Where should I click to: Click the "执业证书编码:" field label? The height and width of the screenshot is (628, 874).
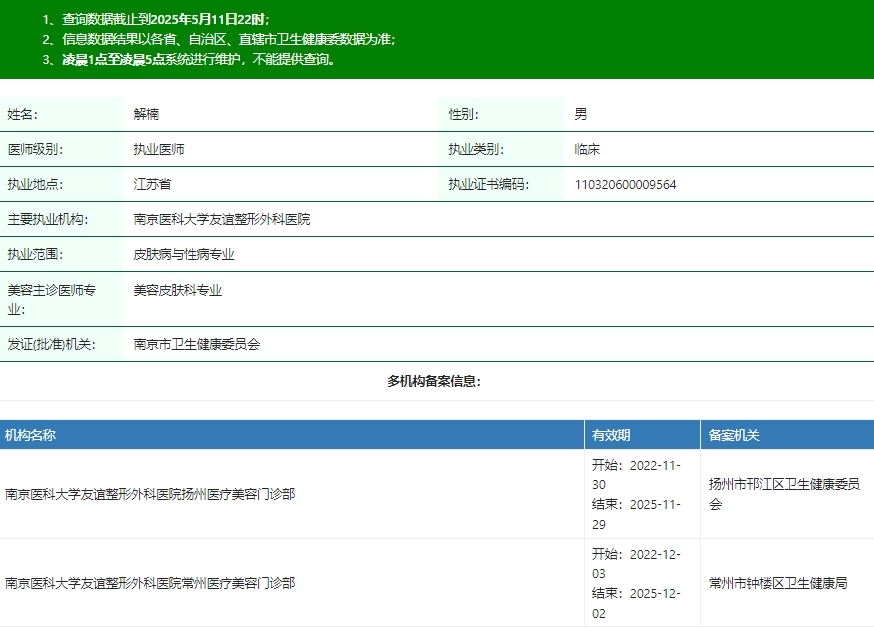[489, 184]
